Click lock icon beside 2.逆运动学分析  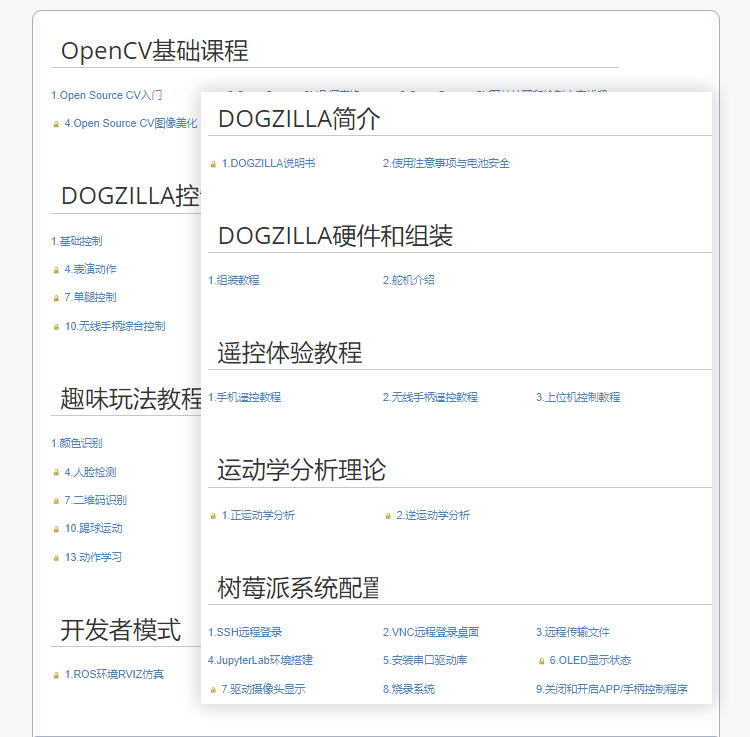coord(388,516)
